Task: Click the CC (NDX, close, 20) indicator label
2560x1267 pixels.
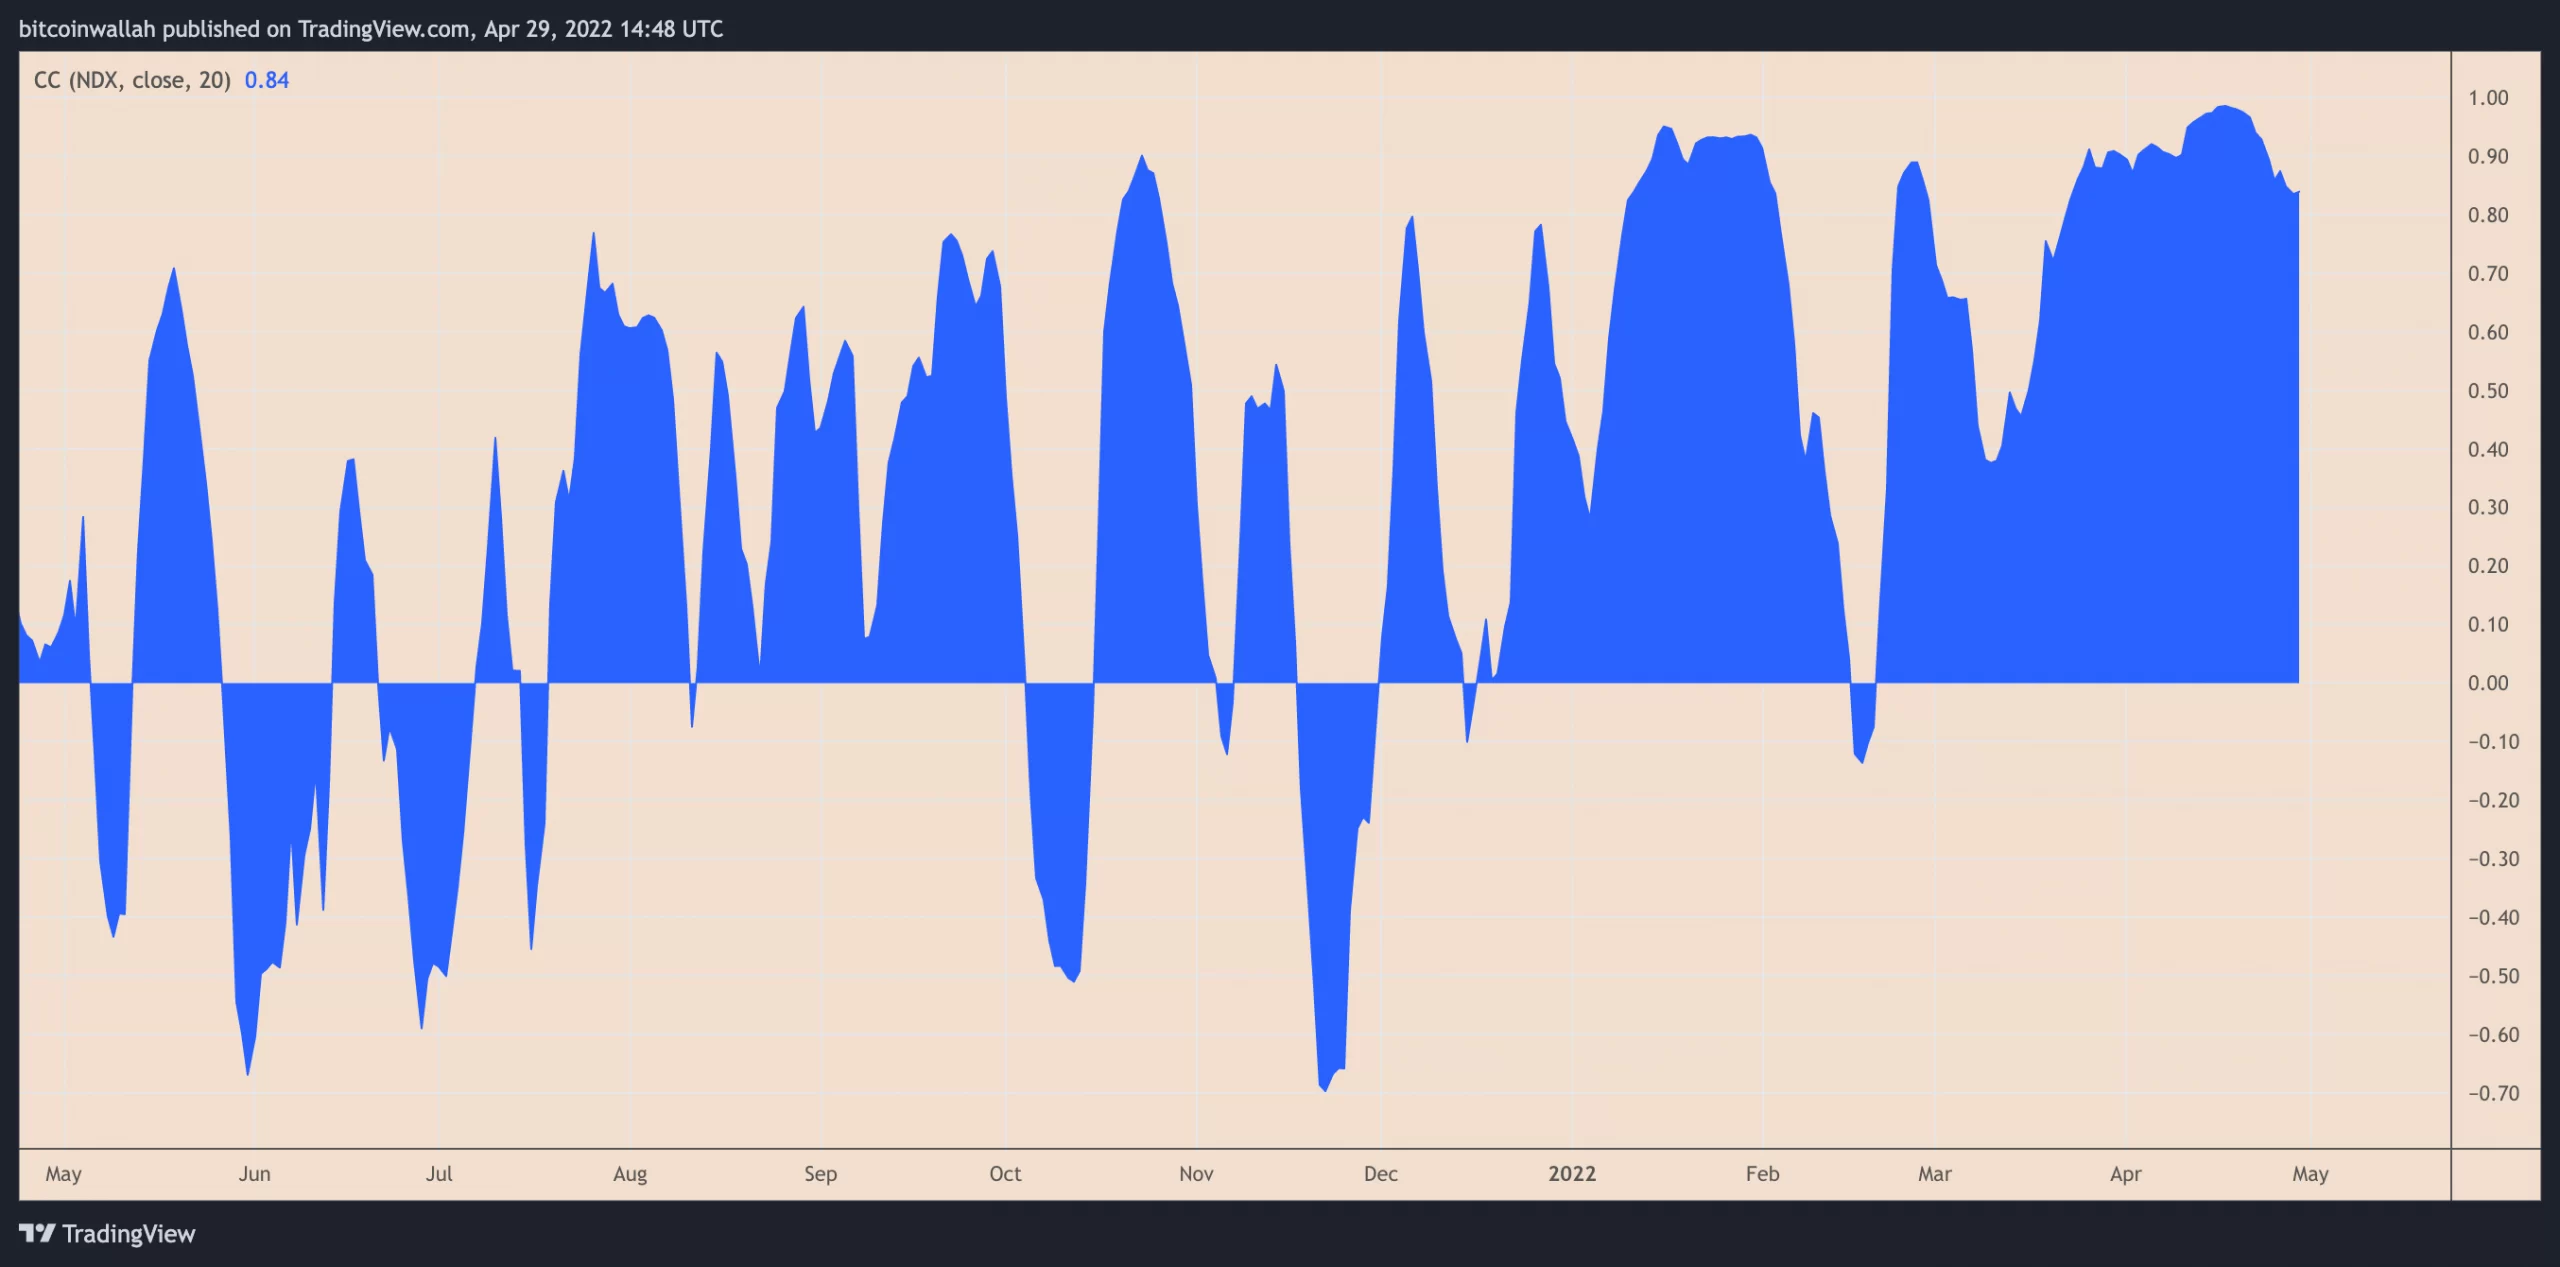Action: (132, 80)
